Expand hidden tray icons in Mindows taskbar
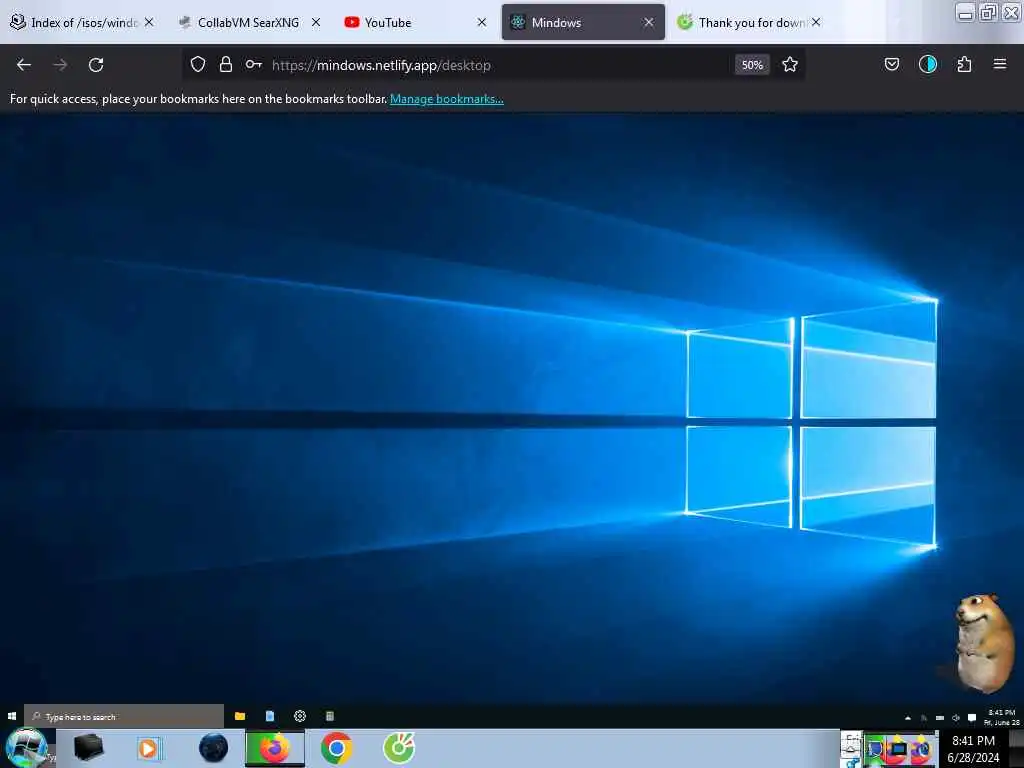Screen dimensions: 1024x768 908,718
